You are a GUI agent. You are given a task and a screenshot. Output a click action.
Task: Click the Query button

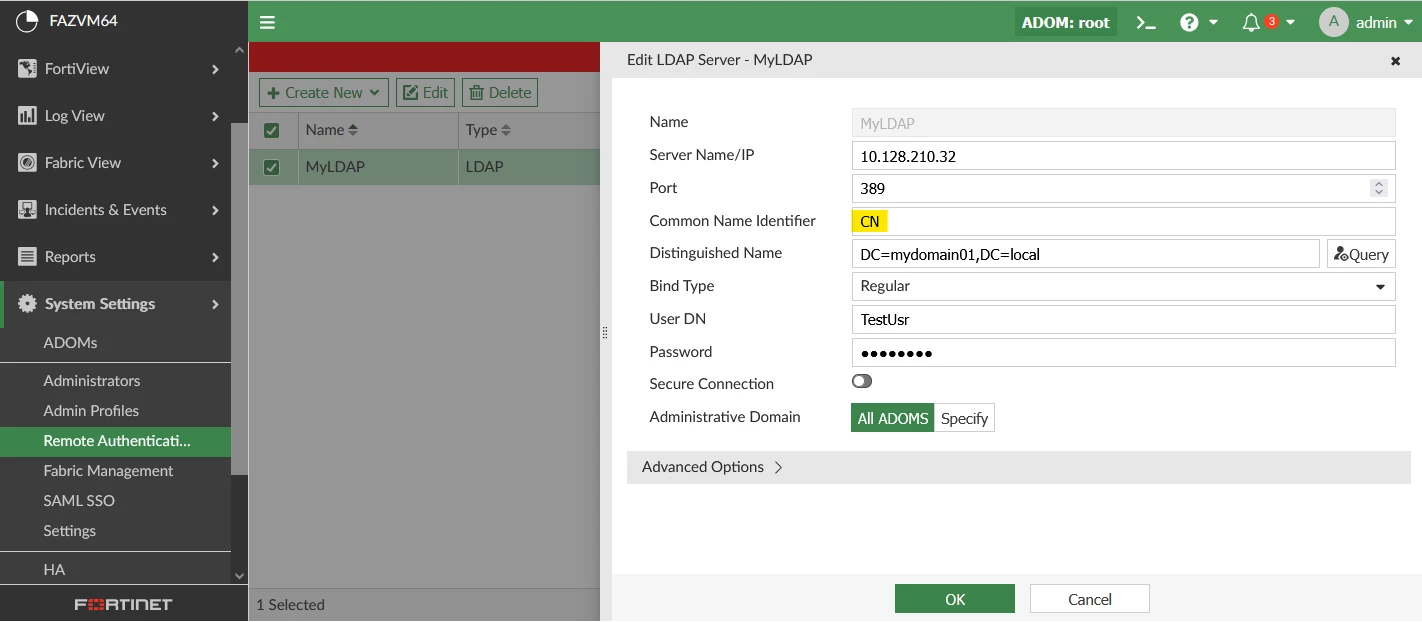pos(1361,254)
